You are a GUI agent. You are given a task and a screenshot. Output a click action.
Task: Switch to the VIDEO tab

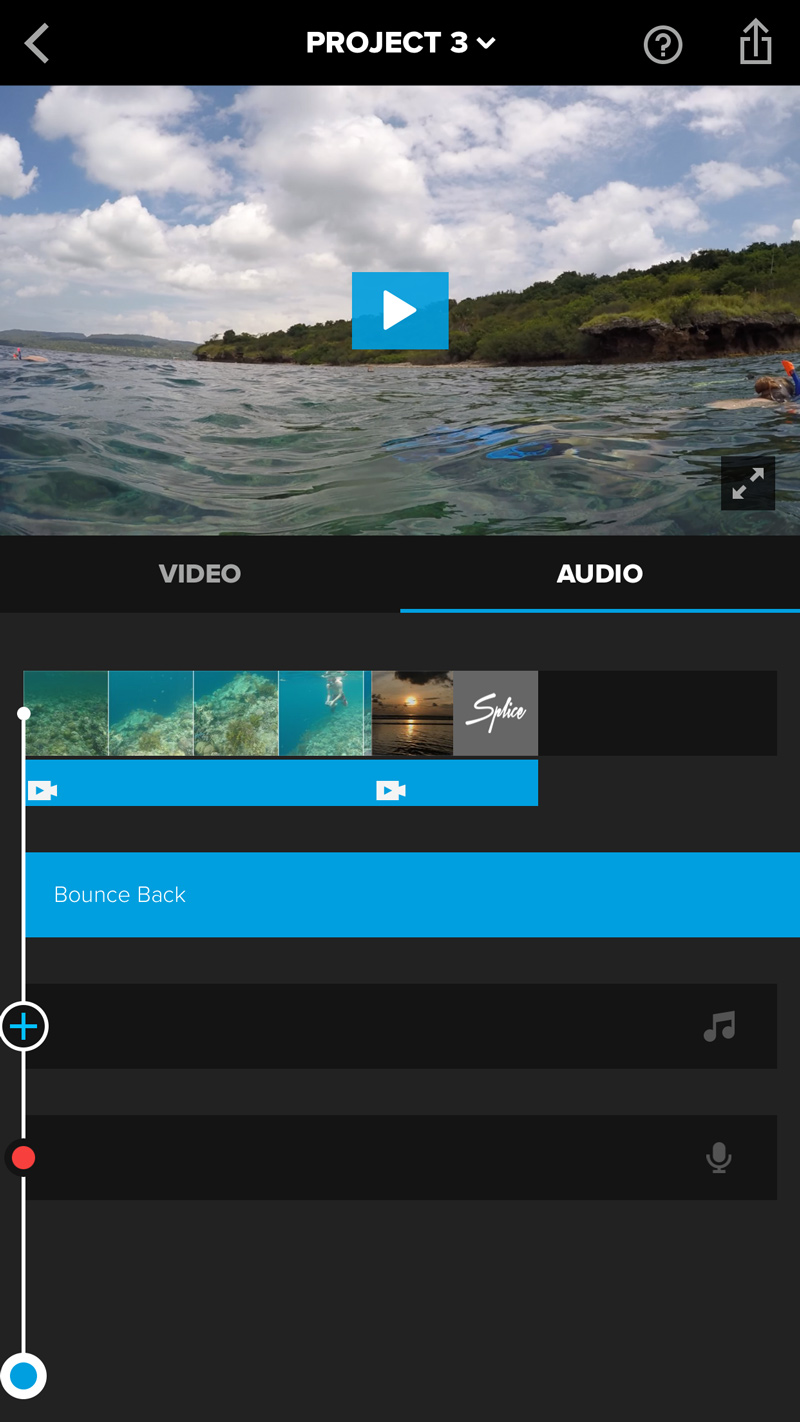pyautogui.click(x=200, y=574)
